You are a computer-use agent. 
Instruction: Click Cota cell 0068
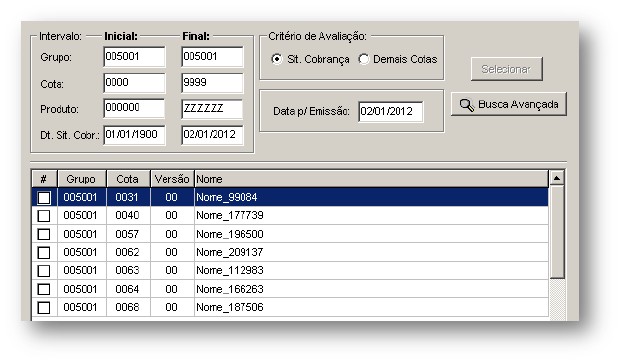click(128, 307)
